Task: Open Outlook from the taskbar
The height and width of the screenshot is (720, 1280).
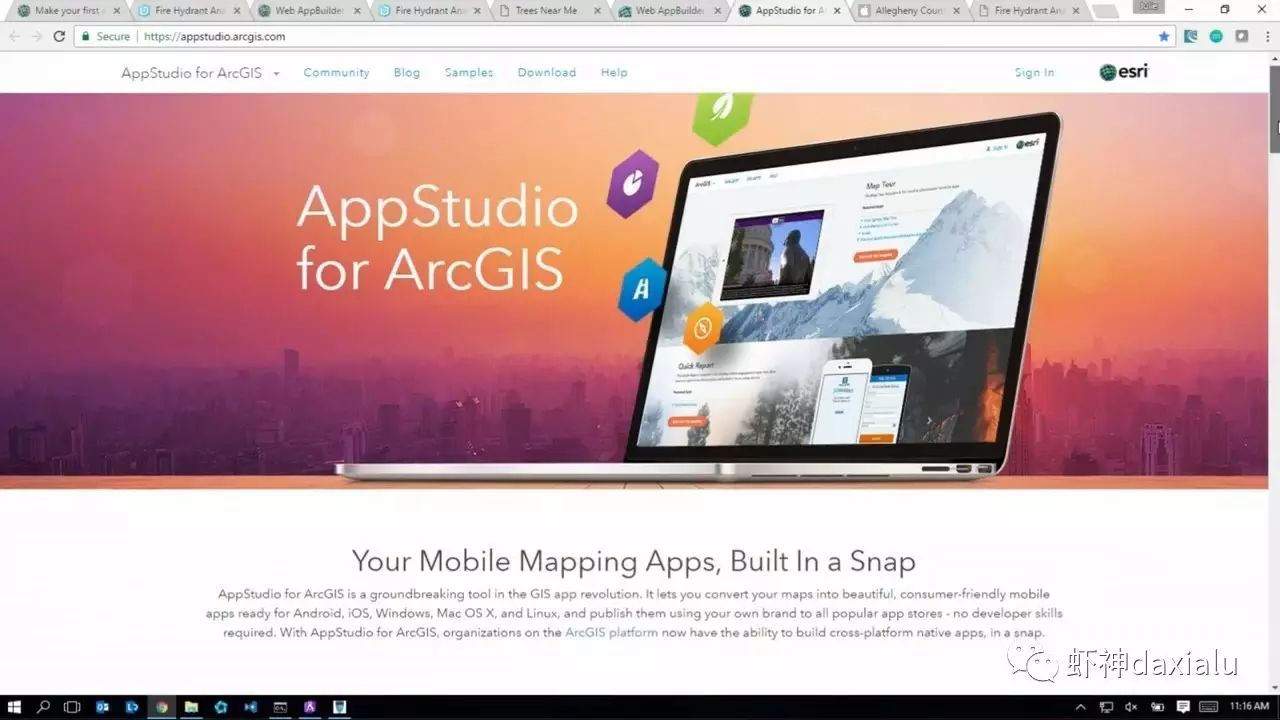Action: [102, 707]
